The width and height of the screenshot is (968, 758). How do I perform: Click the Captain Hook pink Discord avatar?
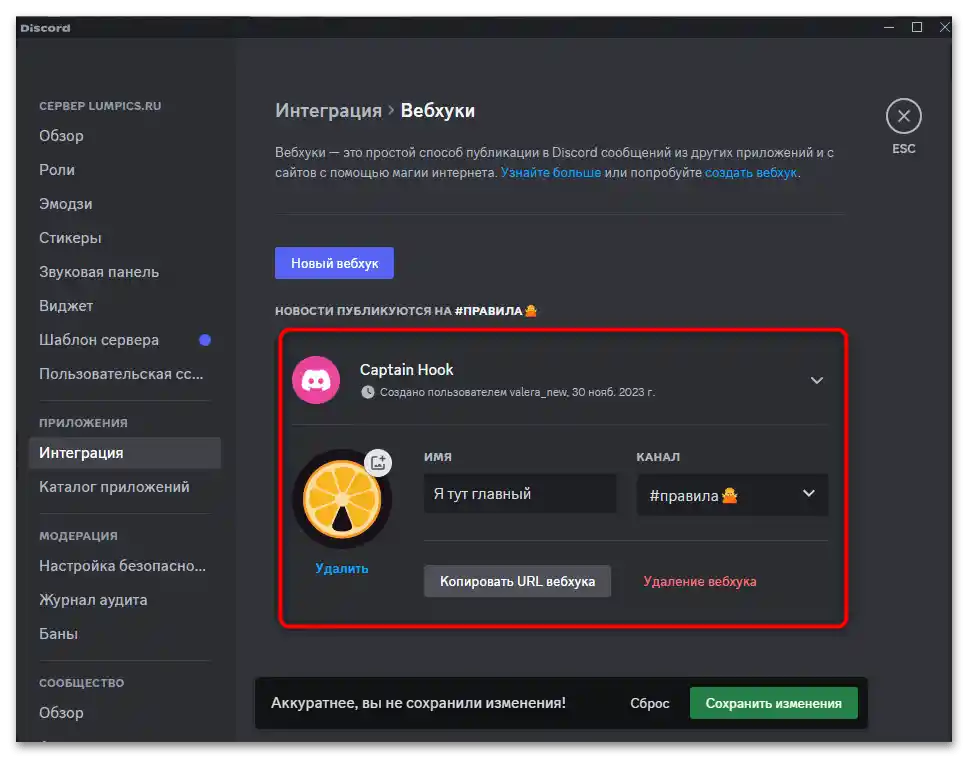[315, 380]
